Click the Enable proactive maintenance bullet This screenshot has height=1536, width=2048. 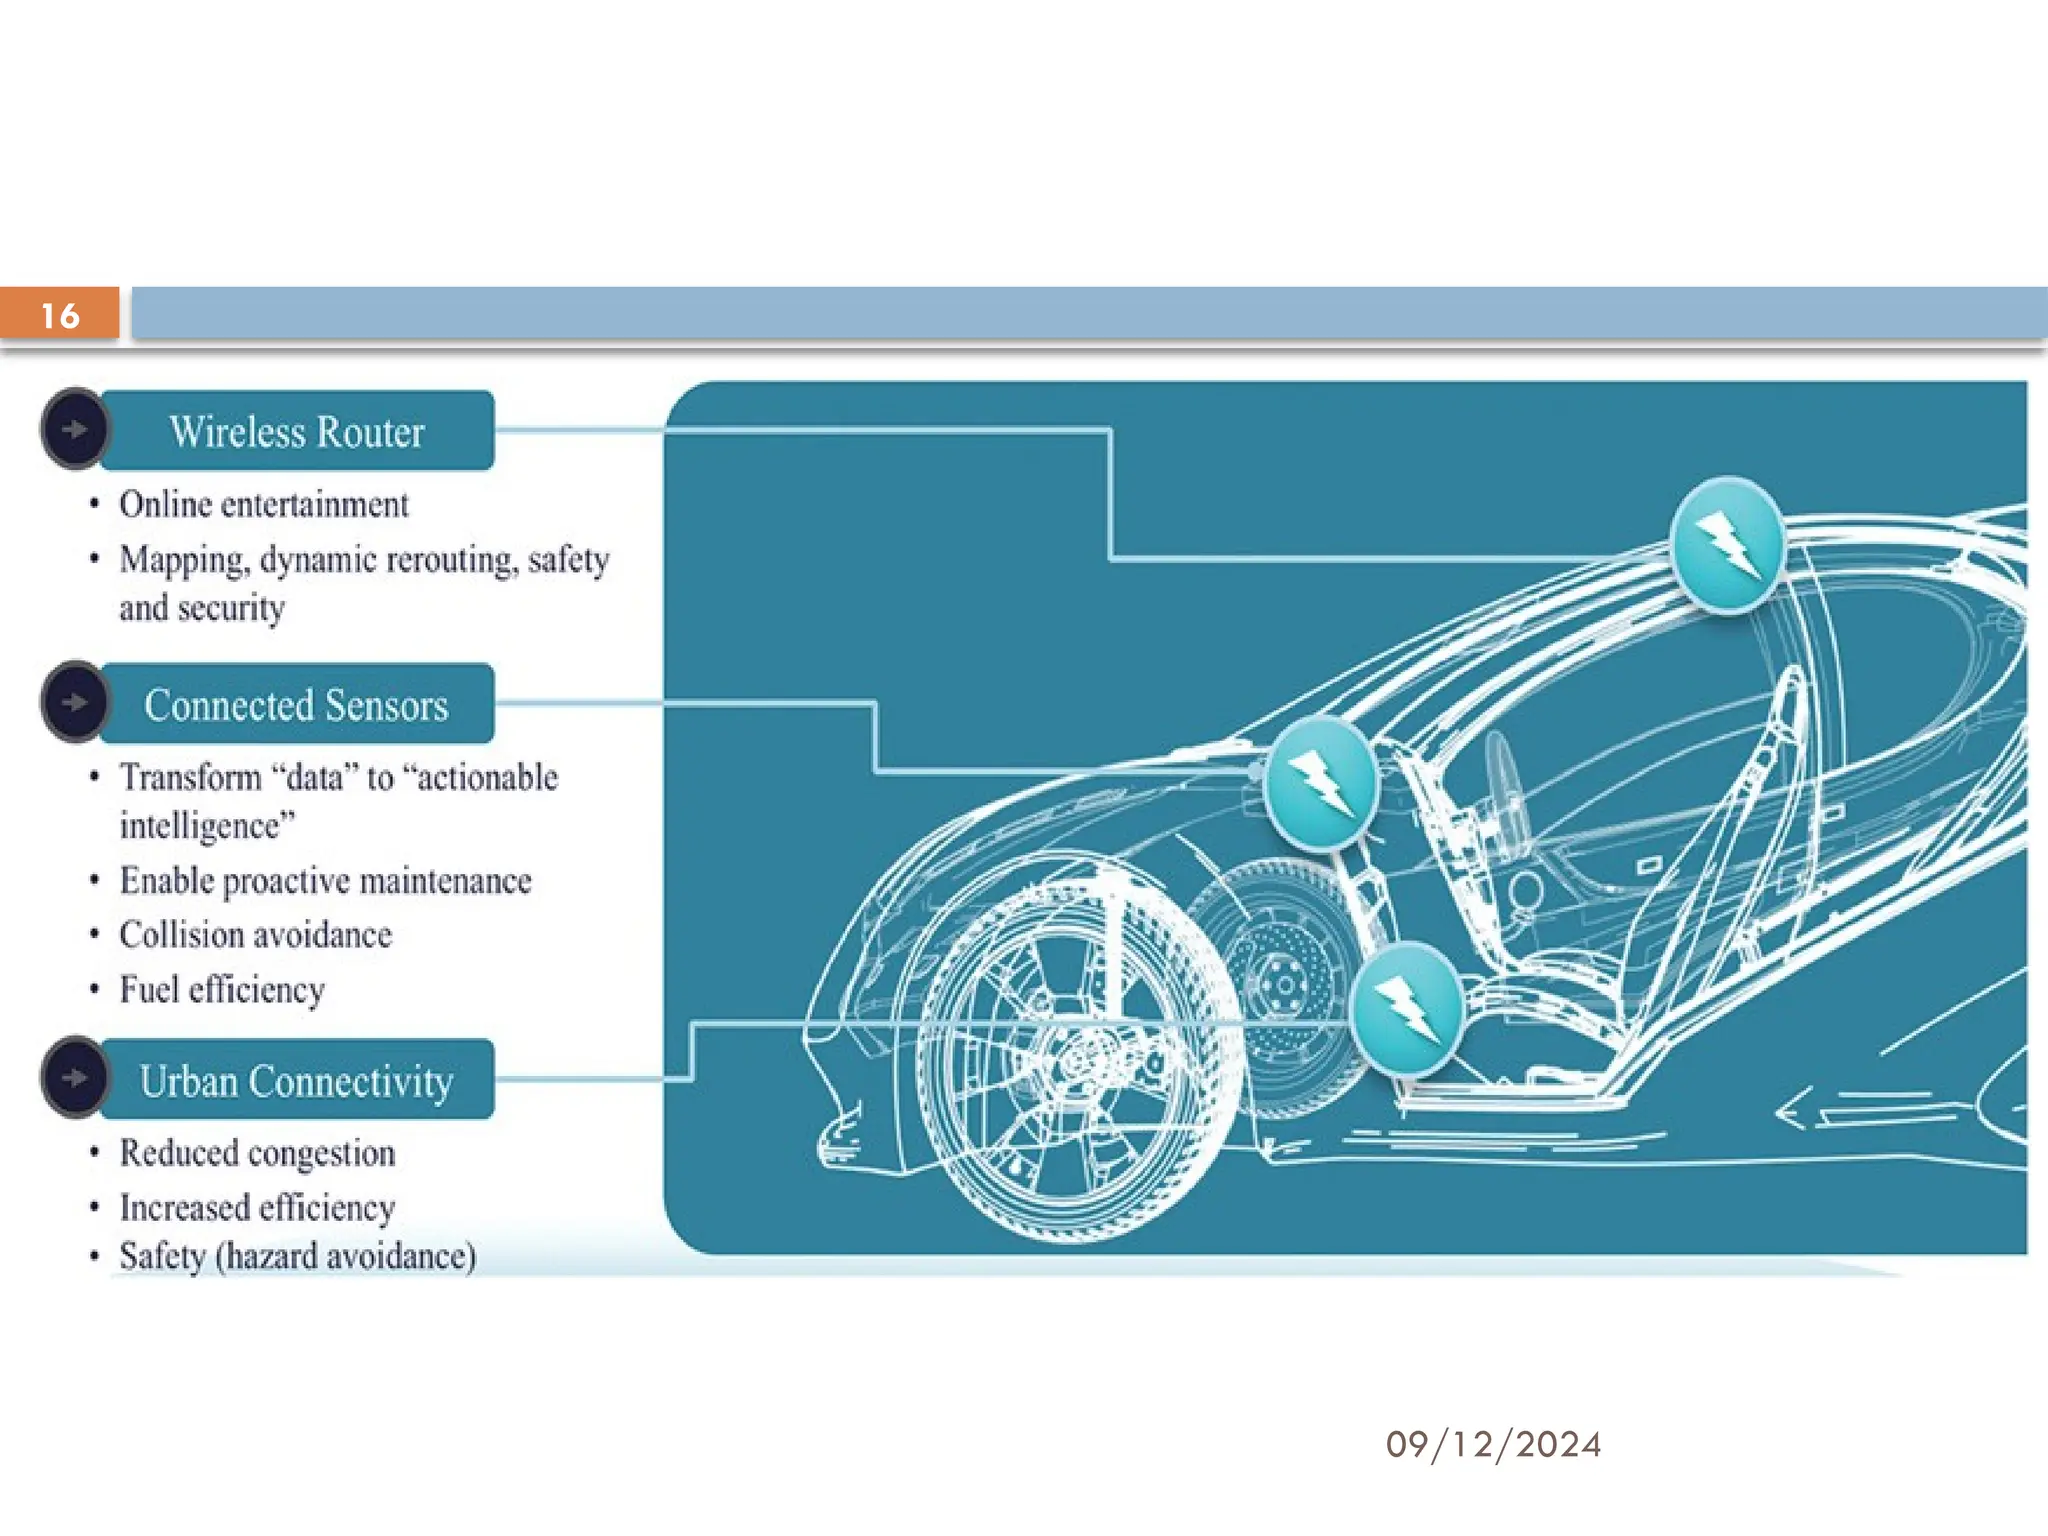pyautogui.click(x=326, y=881)
